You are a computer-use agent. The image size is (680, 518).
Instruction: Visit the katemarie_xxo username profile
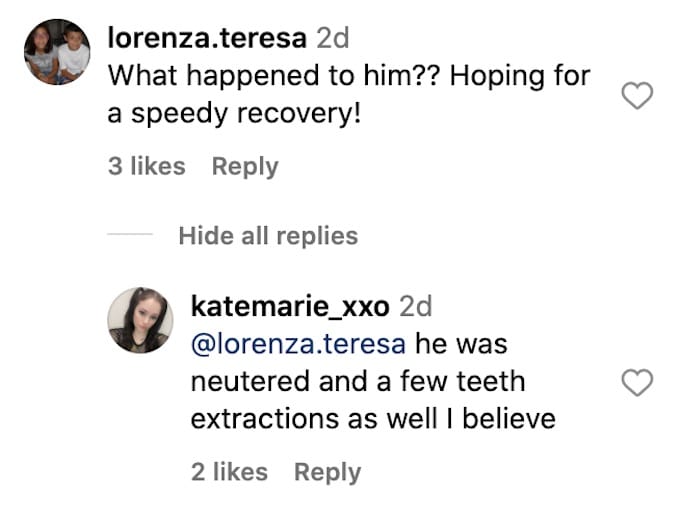290,306
